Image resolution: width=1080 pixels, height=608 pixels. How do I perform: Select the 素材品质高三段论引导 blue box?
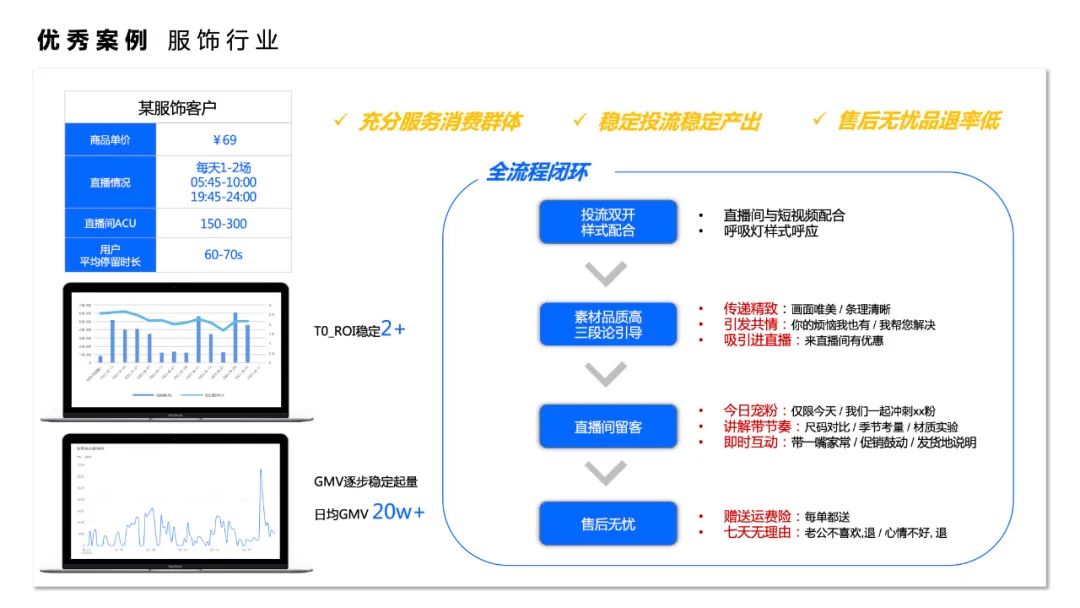pos(608,323)
